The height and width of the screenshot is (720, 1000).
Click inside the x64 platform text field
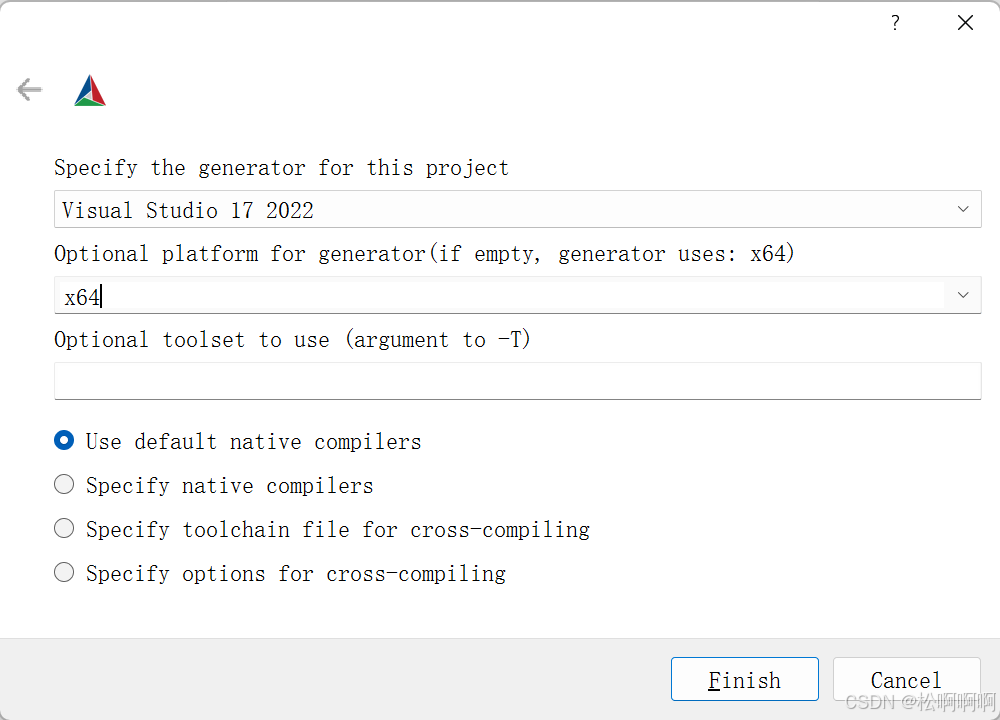tap(400, 295)
